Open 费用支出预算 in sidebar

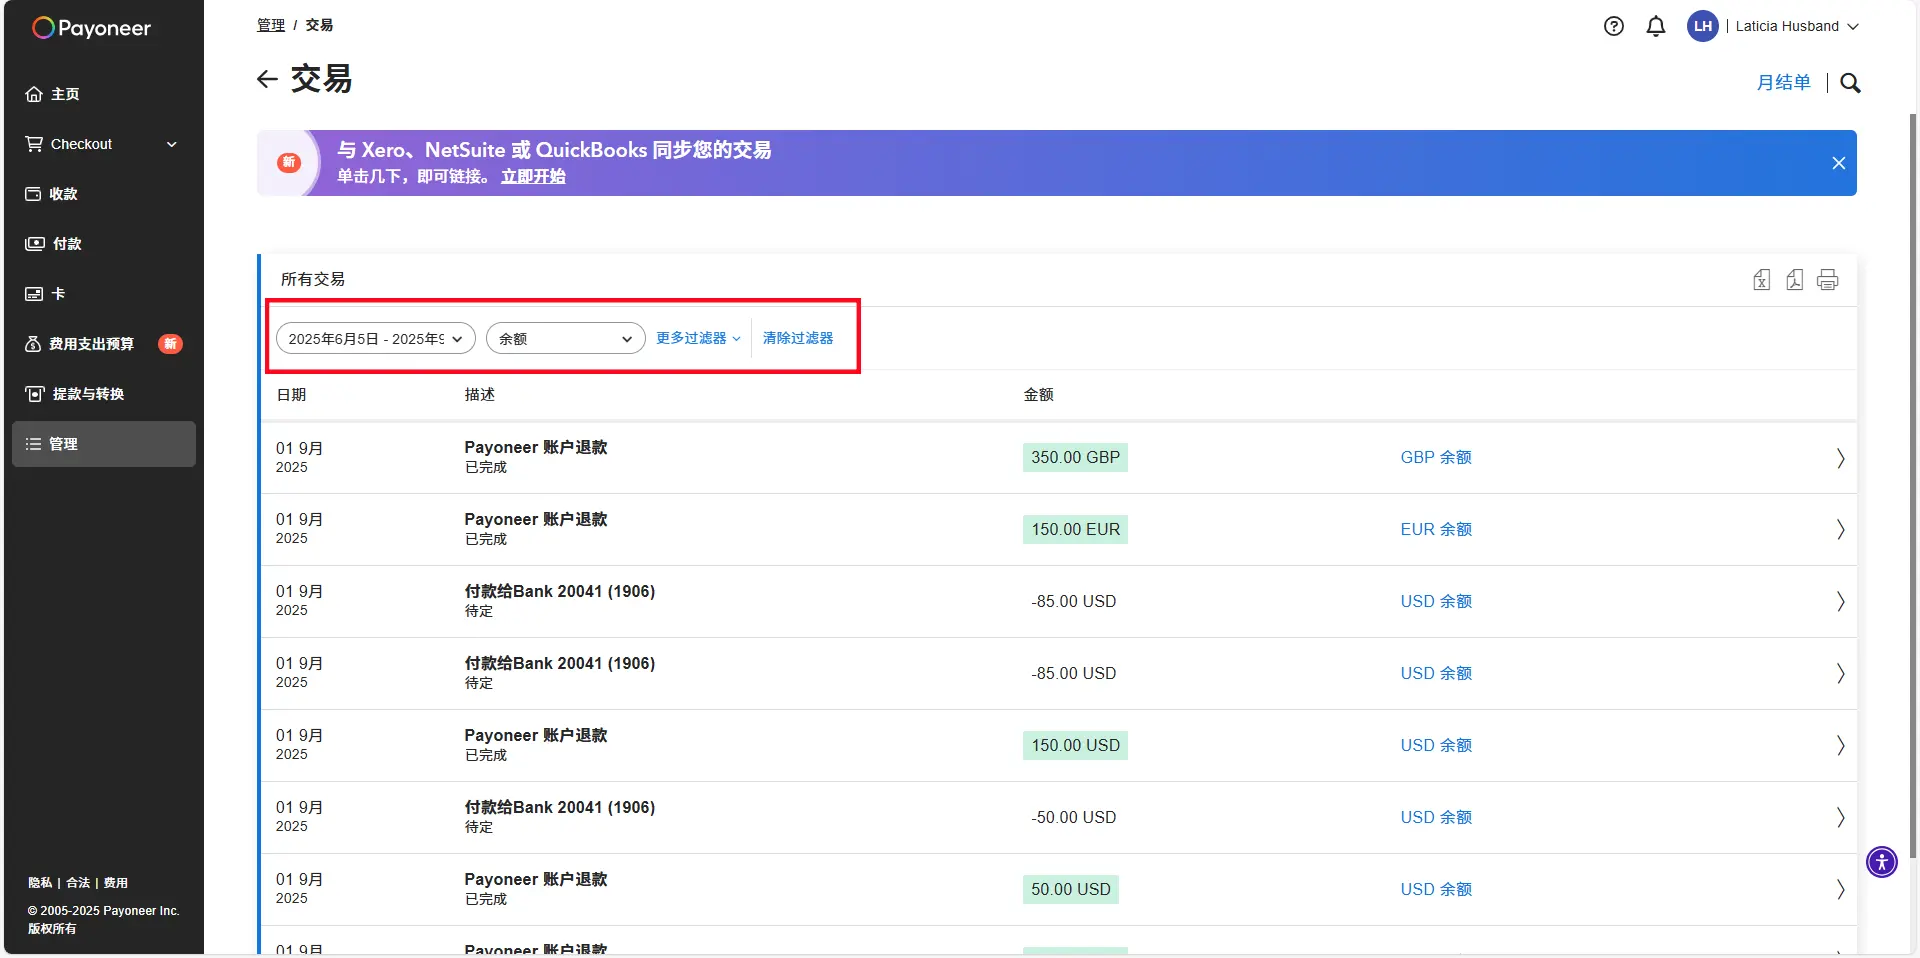click(x=104, y=344)
